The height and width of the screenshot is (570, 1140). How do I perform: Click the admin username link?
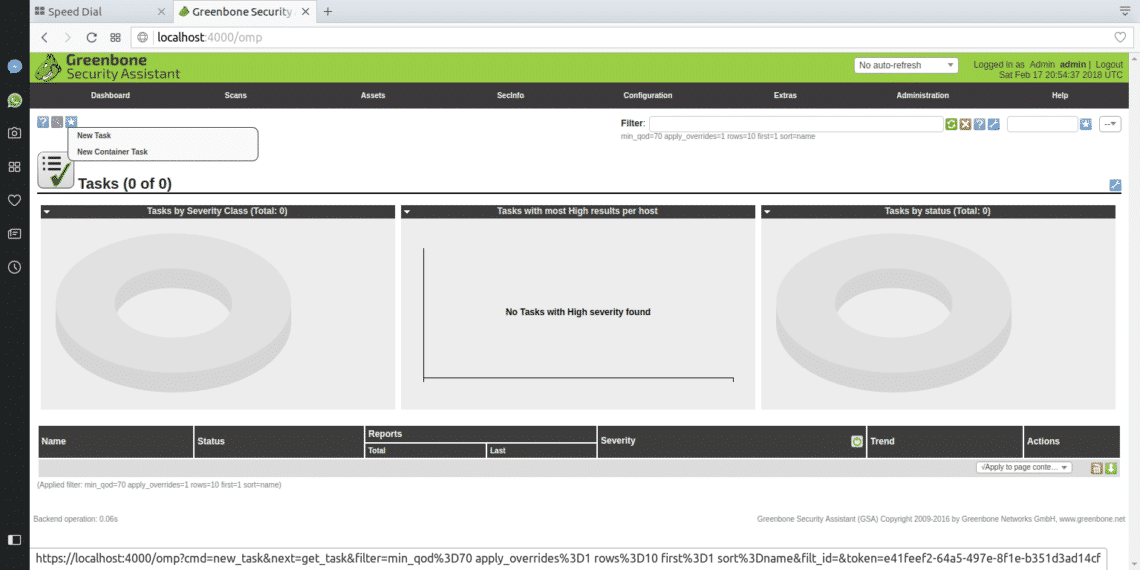pyautogui.click(x=1073, y=65)
